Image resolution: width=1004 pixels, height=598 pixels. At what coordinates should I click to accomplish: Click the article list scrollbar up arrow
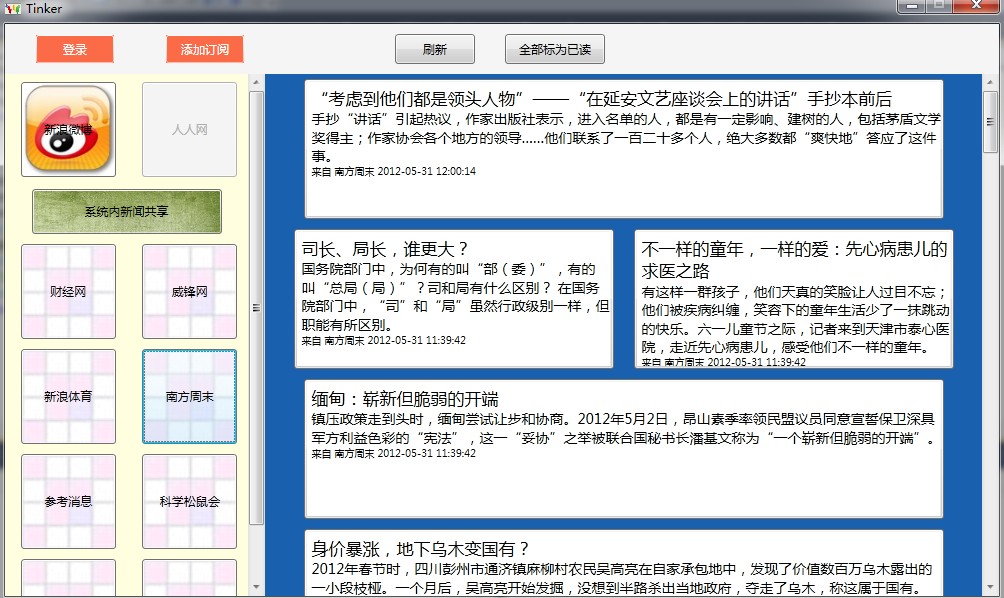(x=990, y=81)
